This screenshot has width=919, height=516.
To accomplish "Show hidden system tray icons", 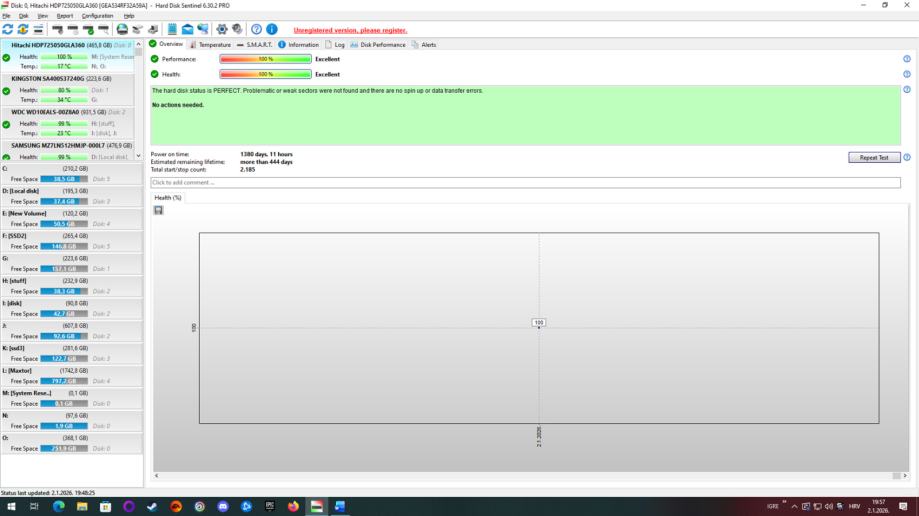I will (x=794, y=506).
